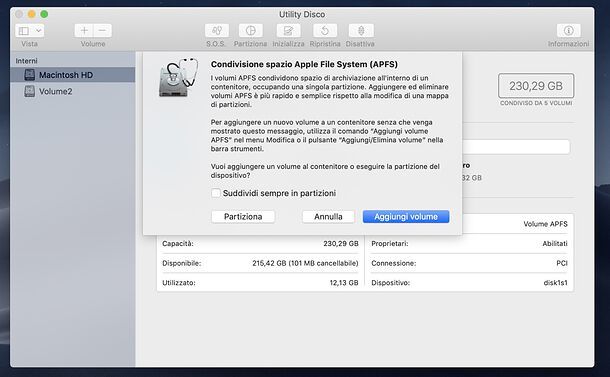Click the green zoom window button
Image resolution: width=610 pixels, height=377 pixels.
coord(44,14)
